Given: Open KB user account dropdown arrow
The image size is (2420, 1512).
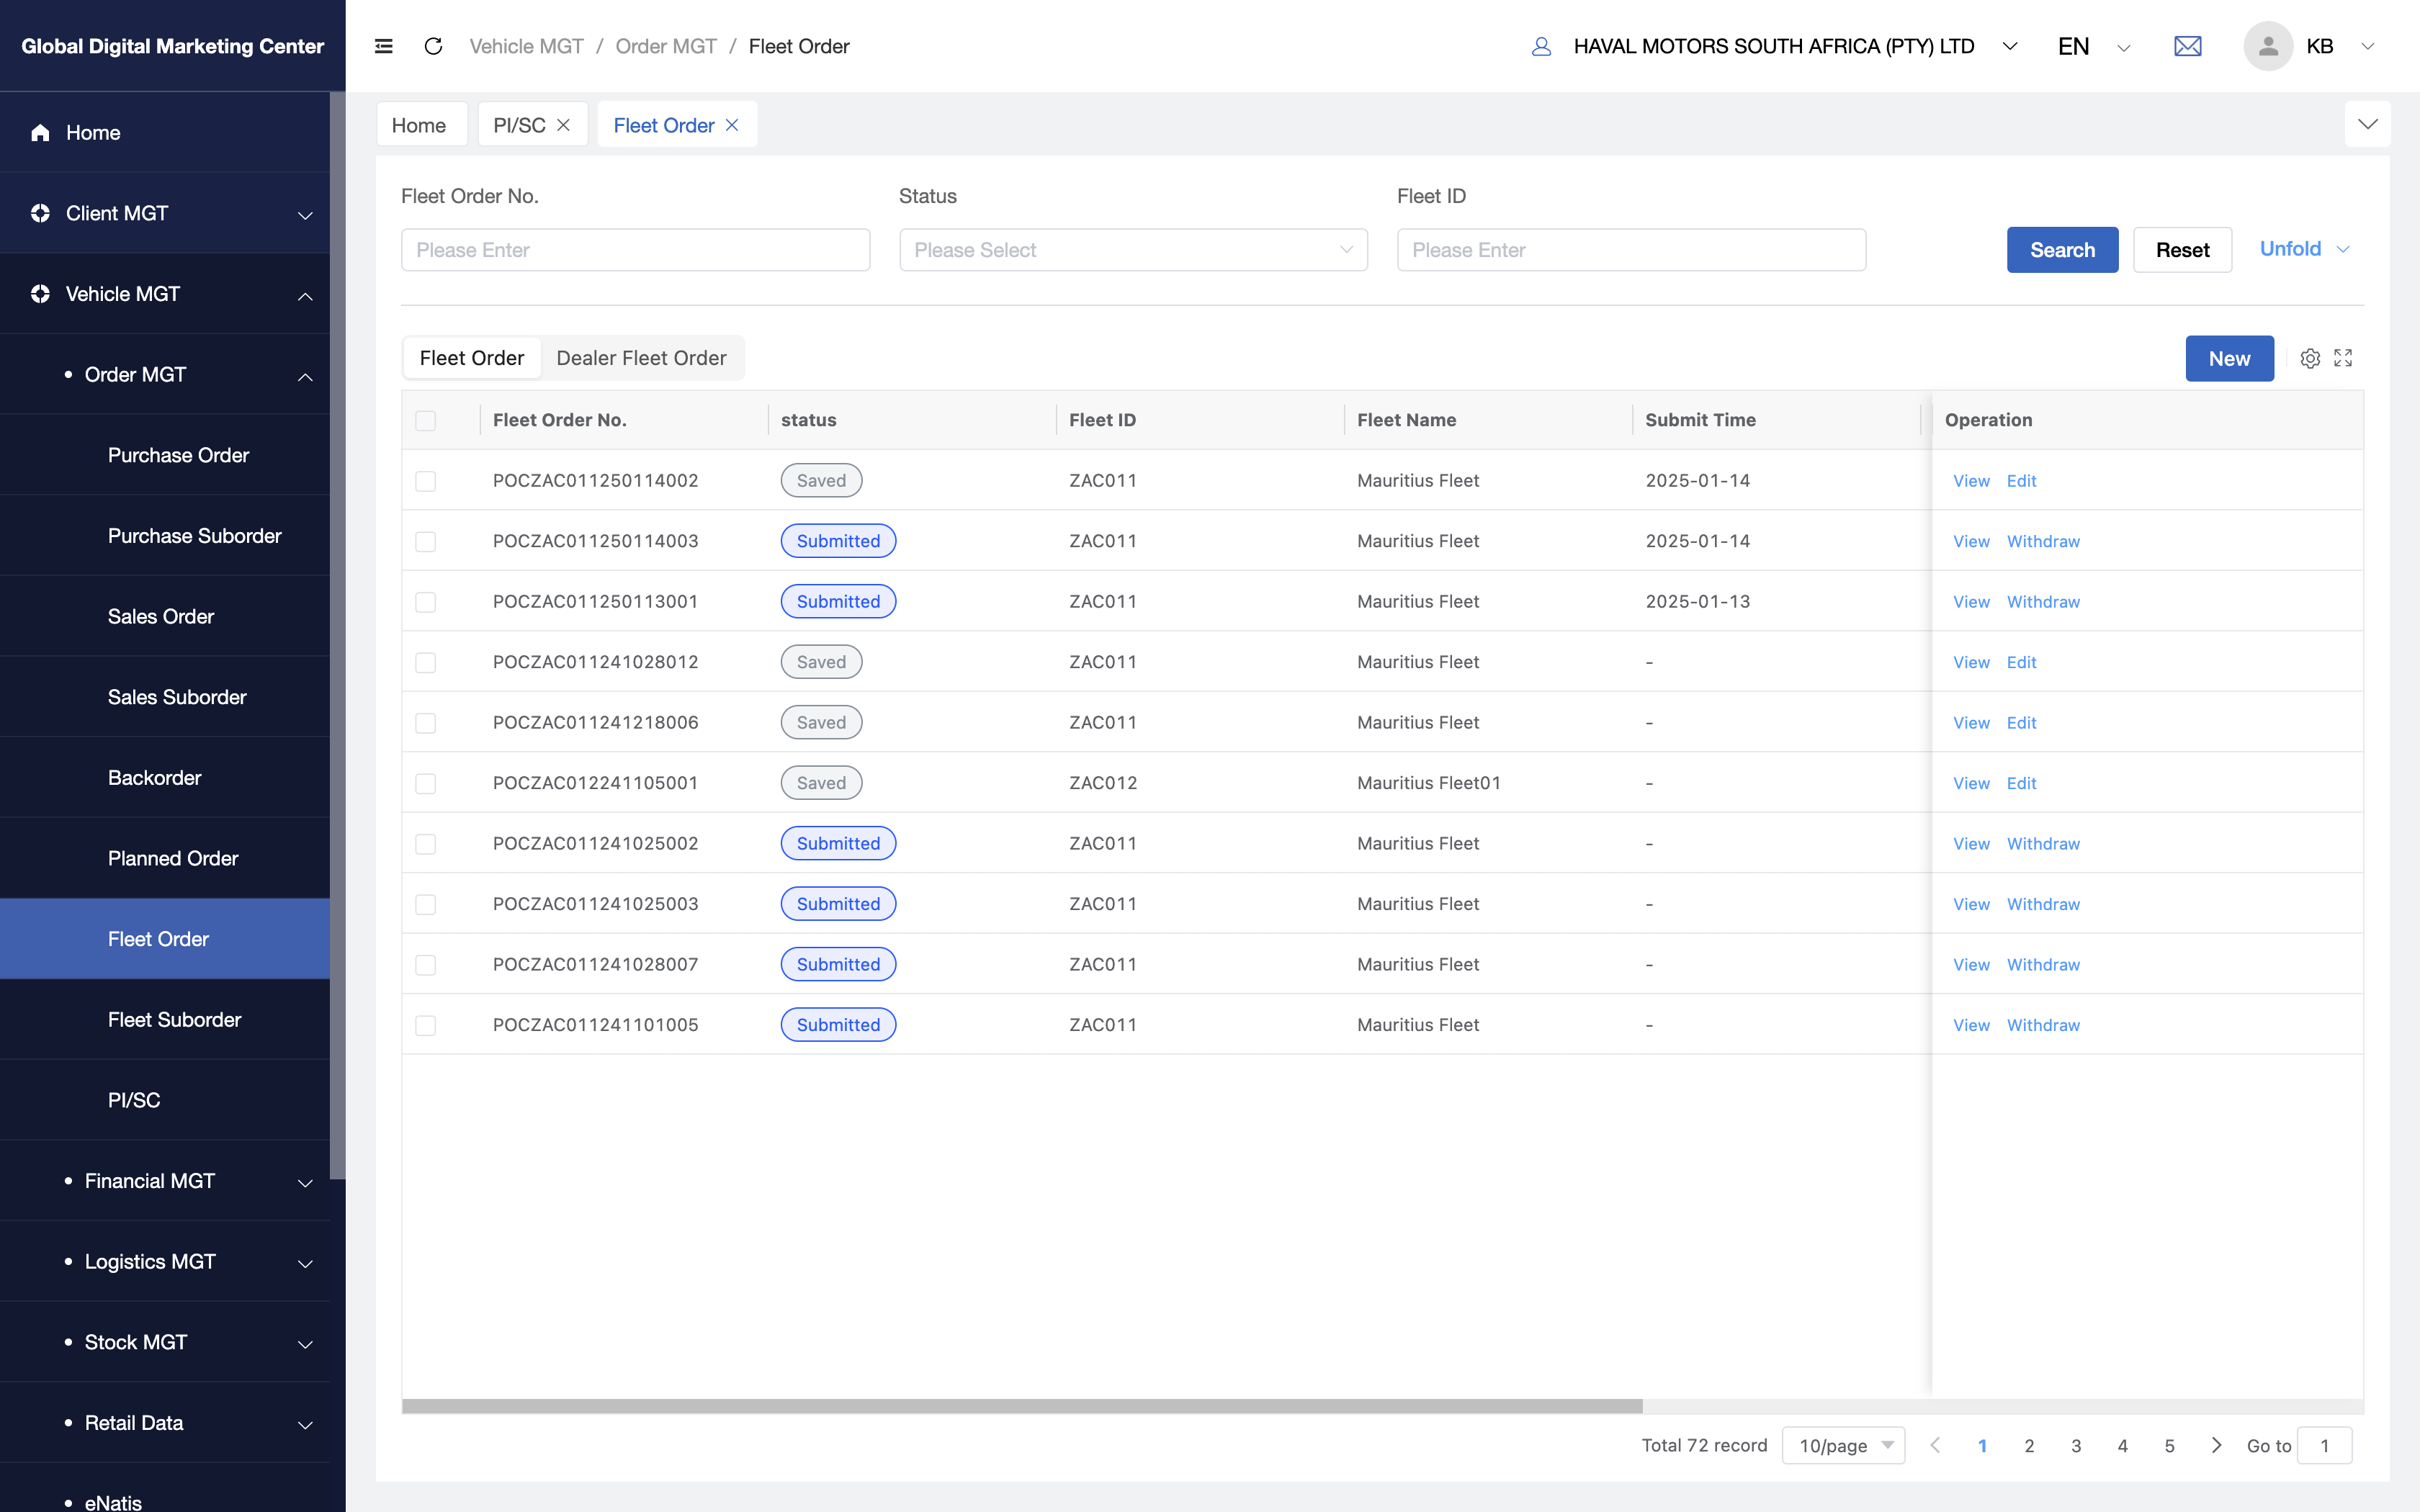Looking at the screenshot, I should pyautogui.click(x=2367, y=46).
